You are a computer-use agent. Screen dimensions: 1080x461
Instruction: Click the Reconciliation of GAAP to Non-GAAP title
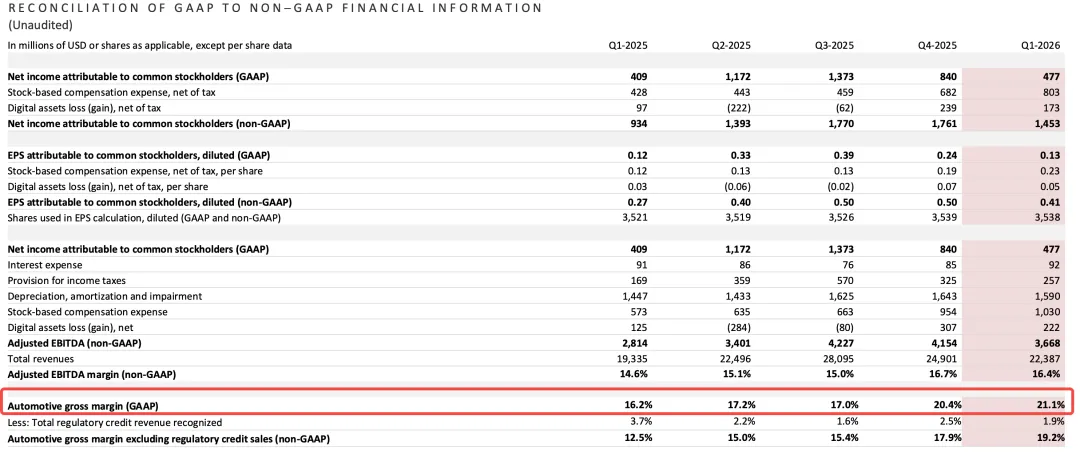pyautogui.click(x=275, y=8)
